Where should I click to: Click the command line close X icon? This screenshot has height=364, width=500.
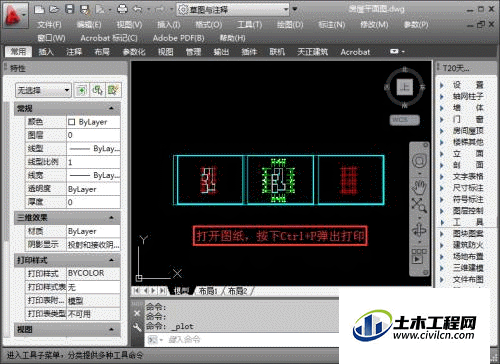[137, 313]
